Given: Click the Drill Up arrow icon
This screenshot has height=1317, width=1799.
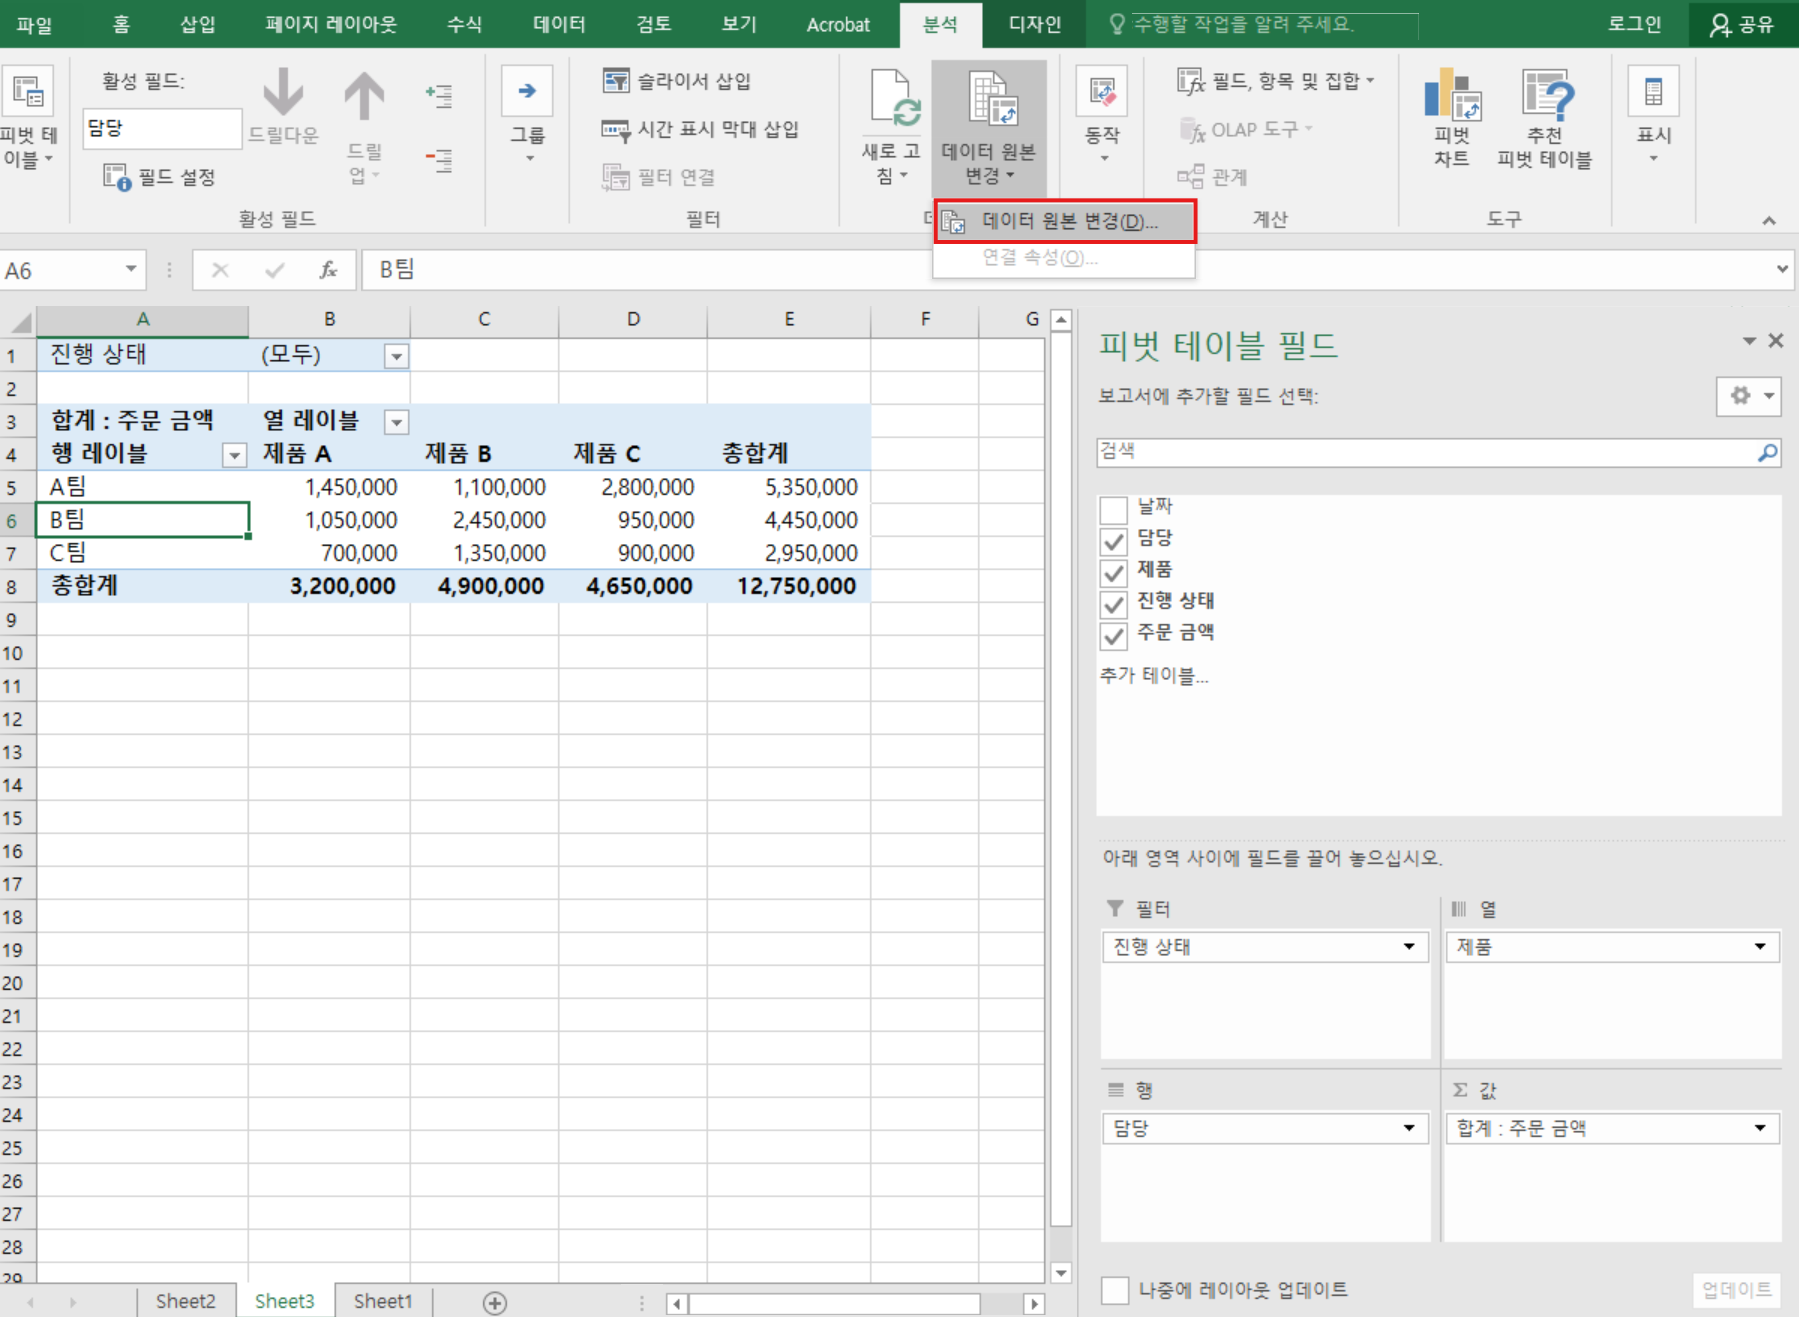Looking at the screenshot, I should pos(364,97).
